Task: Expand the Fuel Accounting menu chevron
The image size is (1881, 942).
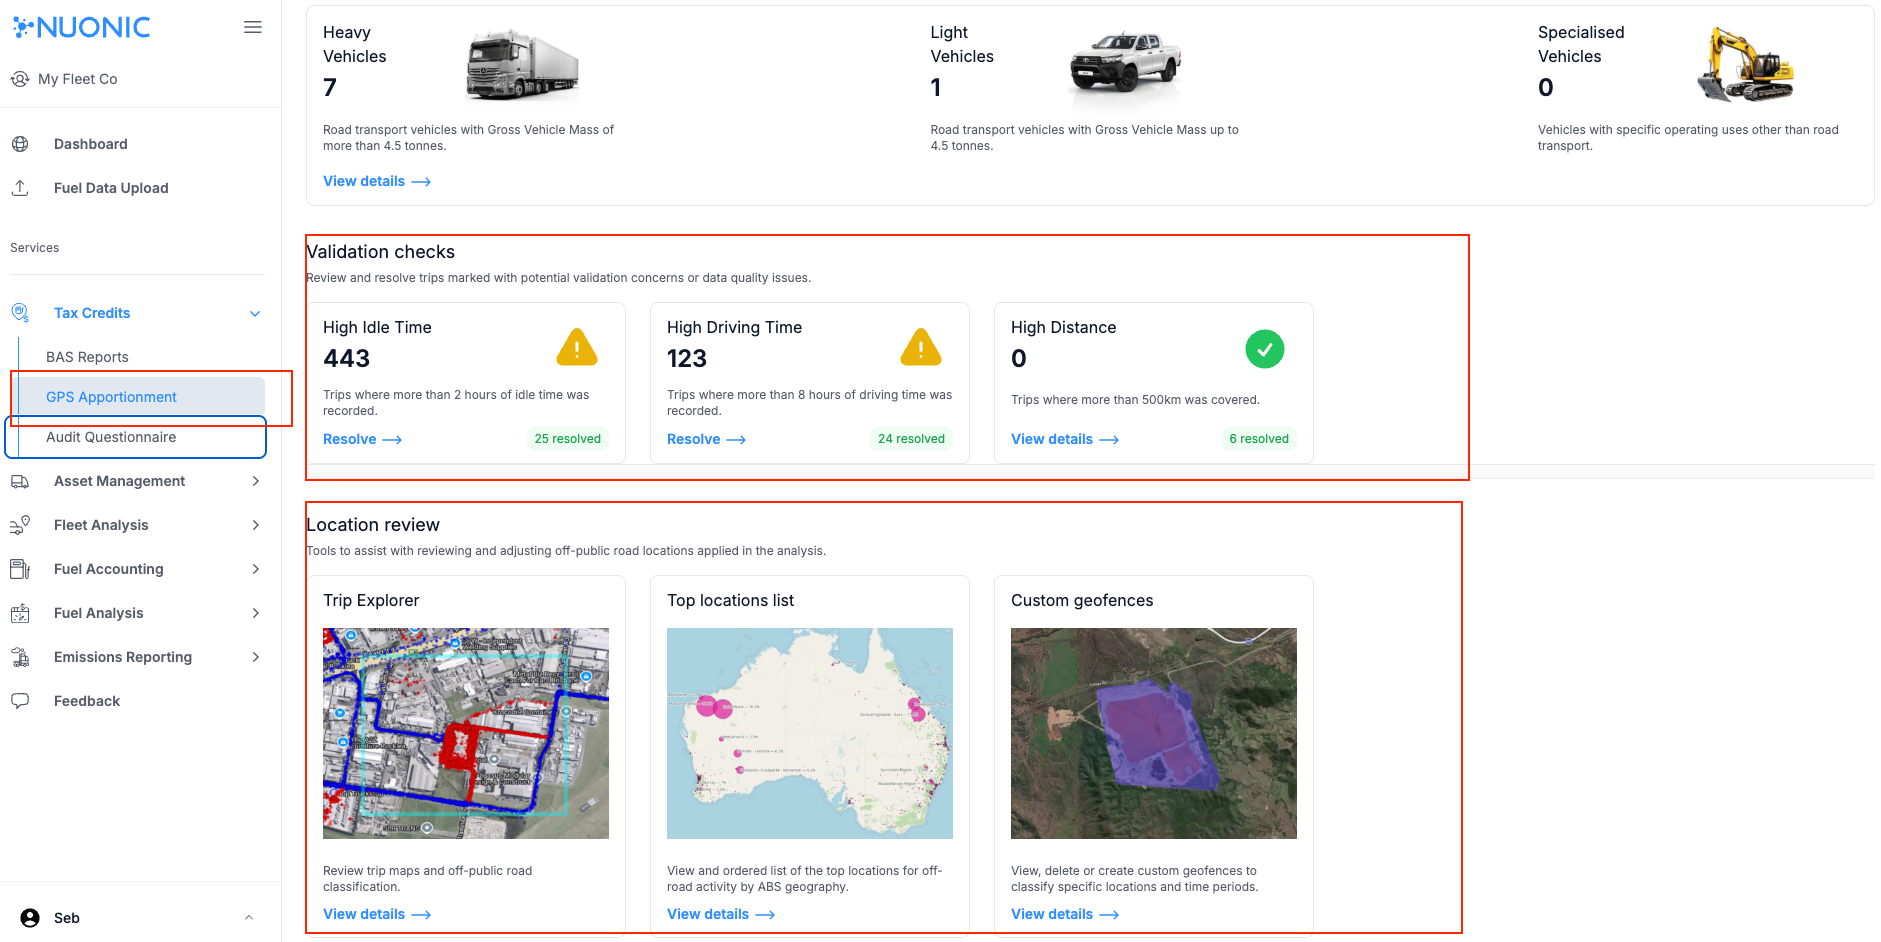Action: click(256, 569)
